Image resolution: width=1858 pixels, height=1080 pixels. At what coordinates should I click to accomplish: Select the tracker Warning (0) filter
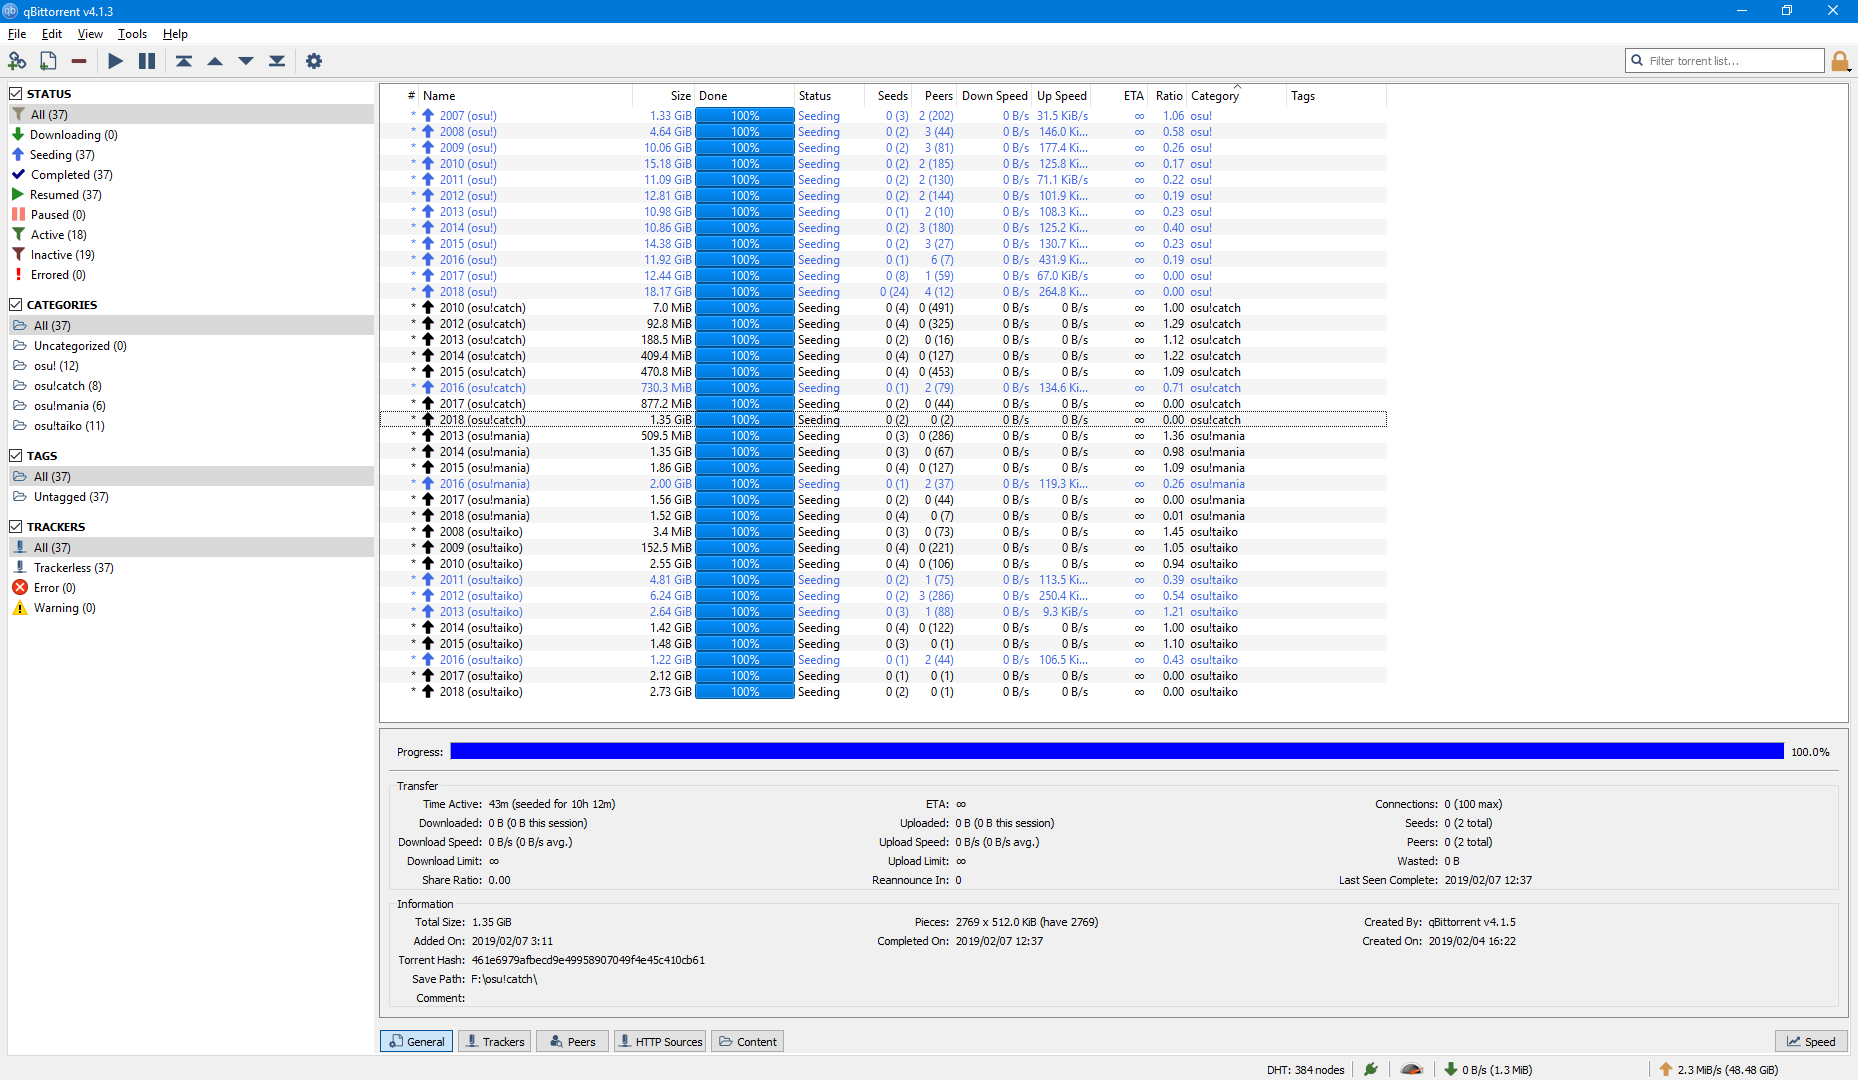point(191,607)
